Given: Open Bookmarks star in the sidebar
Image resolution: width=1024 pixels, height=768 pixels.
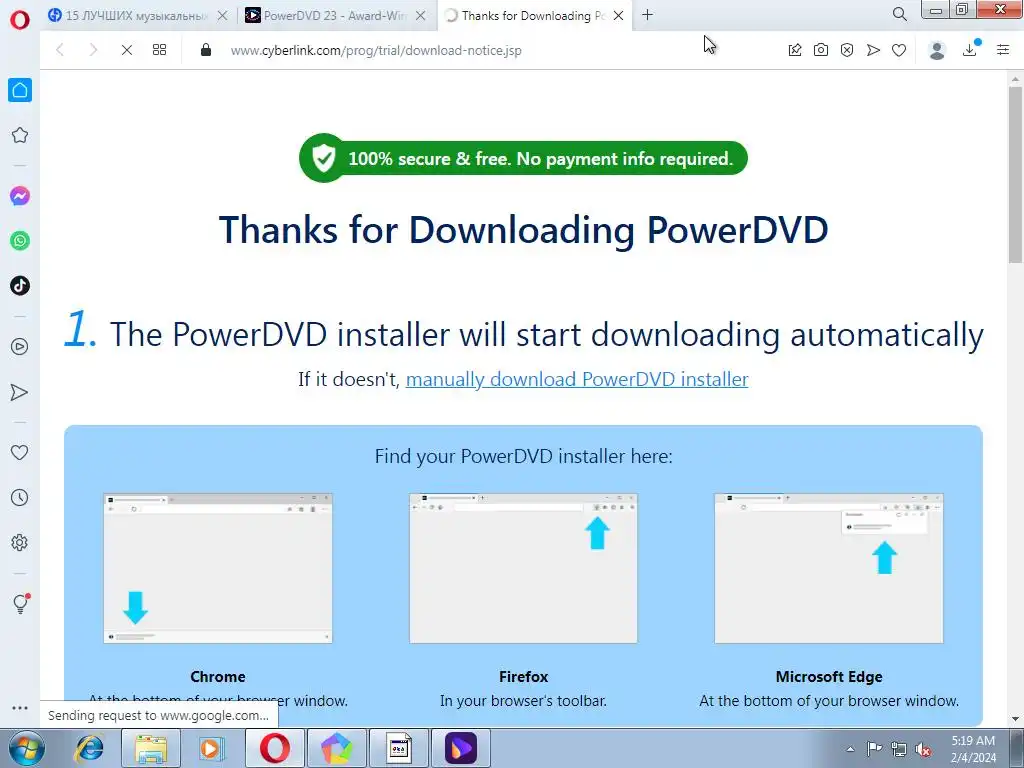Looking at the screenshot, I should [x=20, y=135].
